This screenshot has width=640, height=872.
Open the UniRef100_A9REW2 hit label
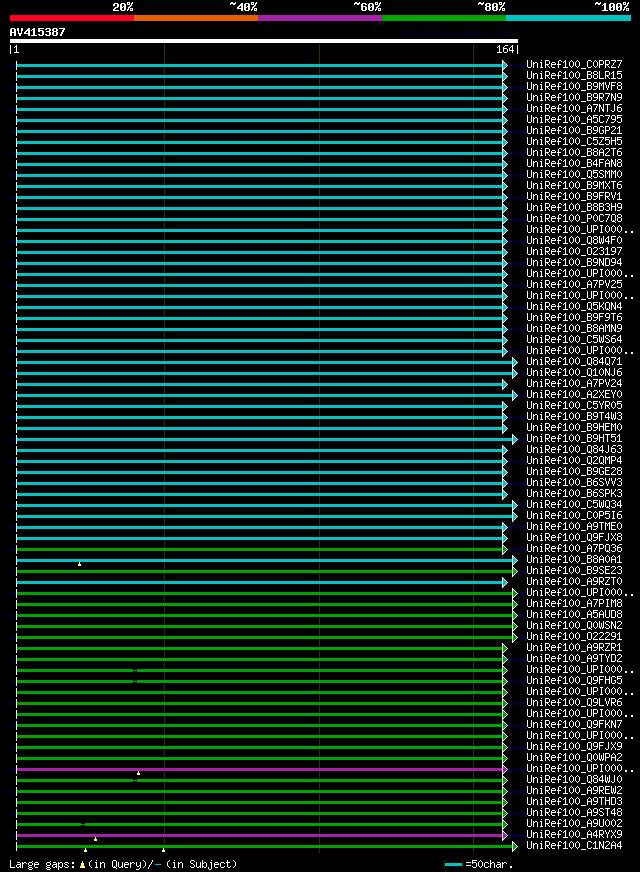pyautogui.click(x=574, y=790)
